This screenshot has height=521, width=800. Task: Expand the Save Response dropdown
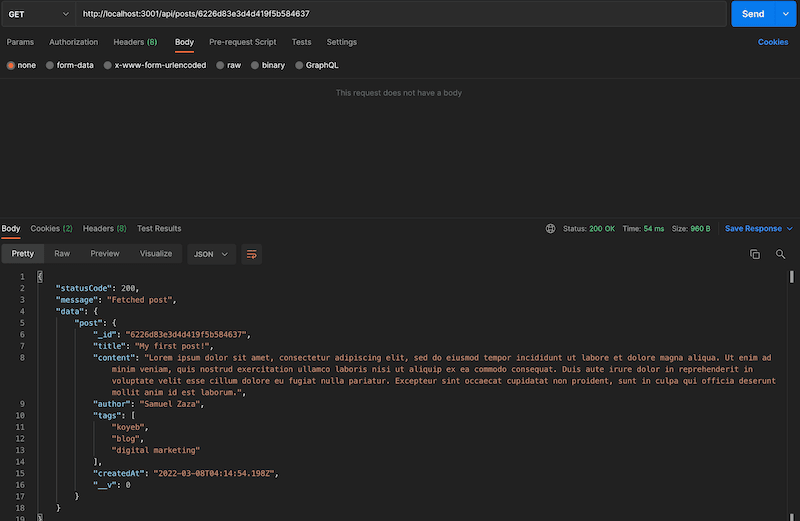click(x=790, y=229)
